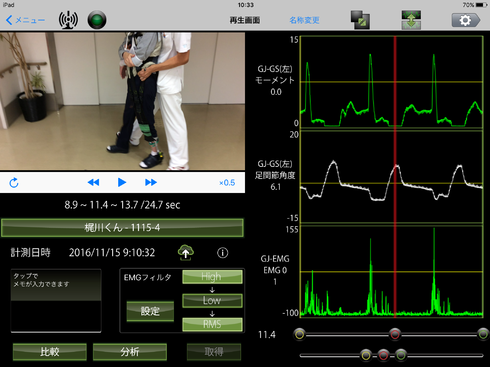This screenshot has width=490, height=367.
Task: Toggle the Low EMG filter
Action: point(212,300)
